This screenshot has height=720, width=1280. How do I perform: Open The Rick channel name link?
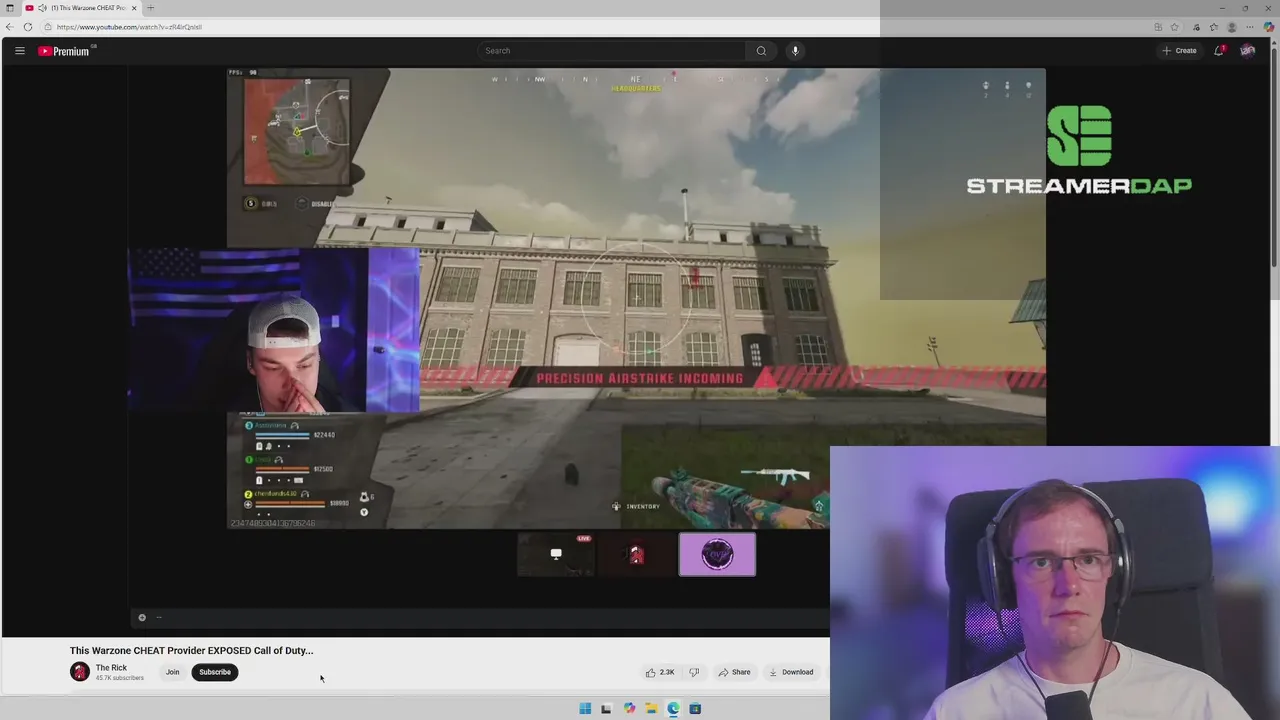(111, 668)
